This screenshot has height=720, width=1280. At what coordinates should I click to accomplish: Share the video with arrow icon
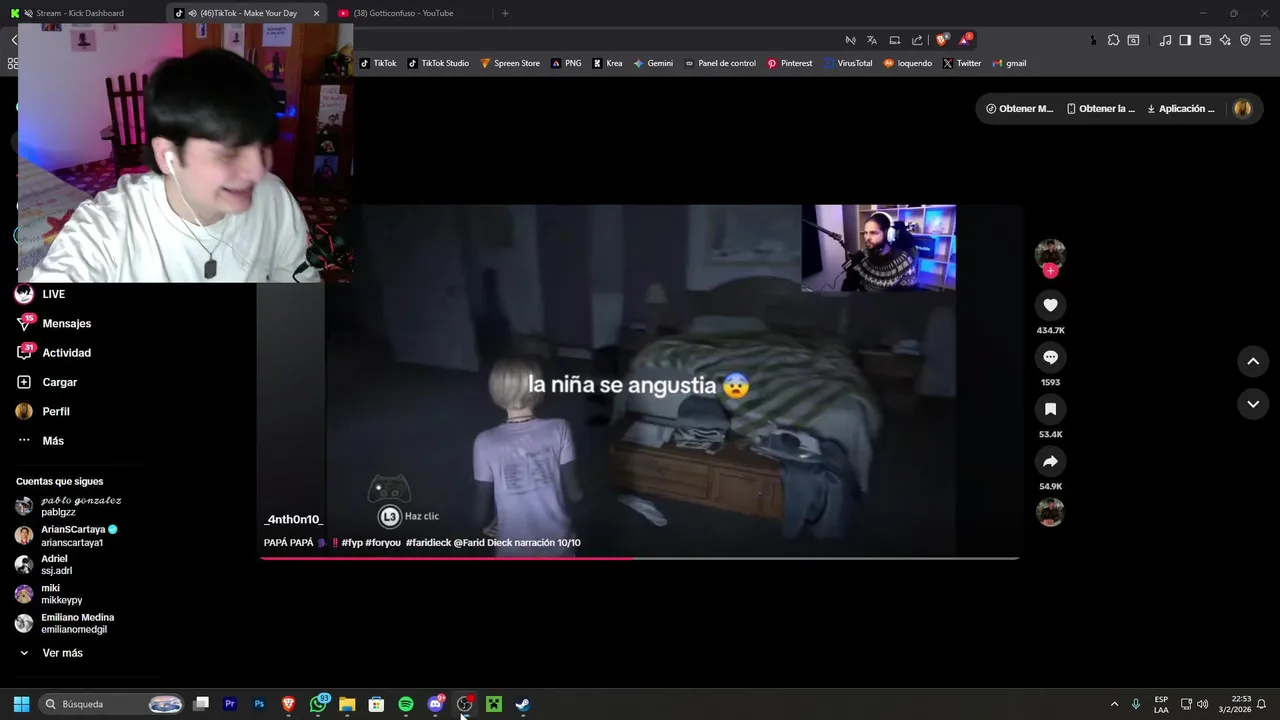pos(1050,461)
